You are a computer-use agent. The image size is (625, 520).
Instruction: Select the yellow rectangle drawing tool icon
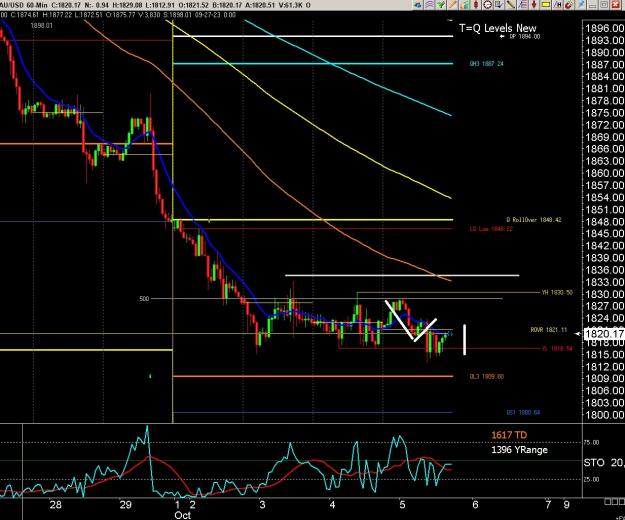tap(546, 5)
